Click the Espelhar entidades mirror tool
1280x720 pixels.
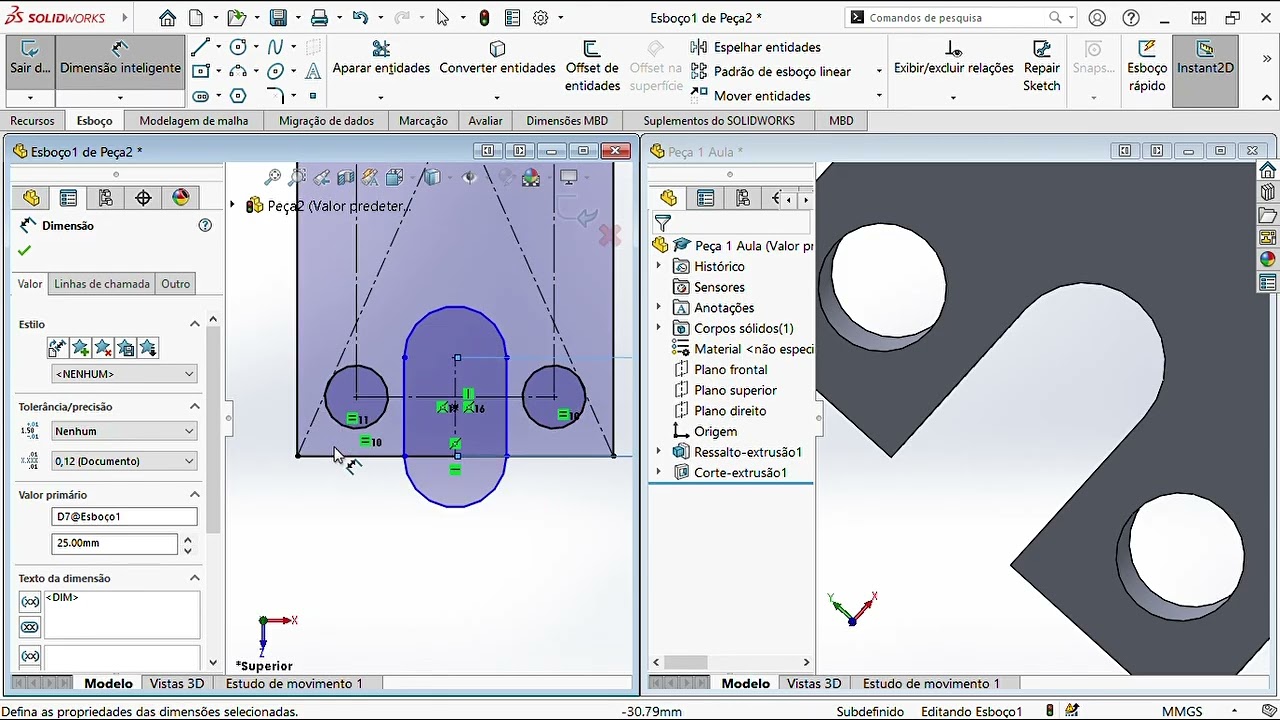pos(755,47)
